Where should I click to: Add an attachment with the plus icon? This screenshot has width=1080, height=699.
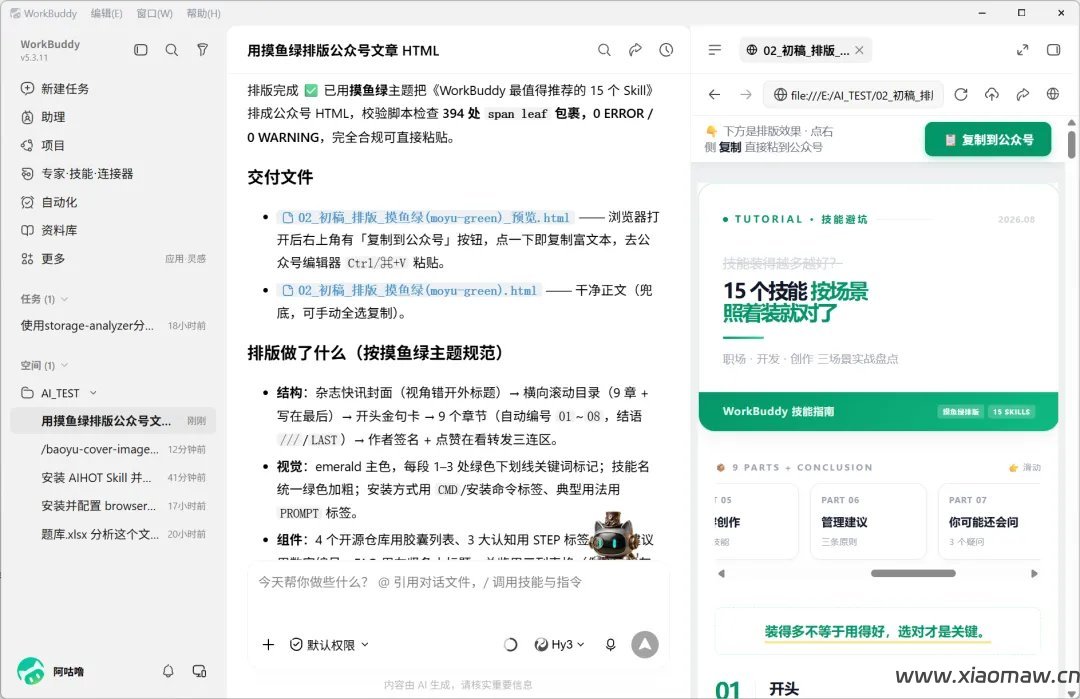(x=269, y=645)
